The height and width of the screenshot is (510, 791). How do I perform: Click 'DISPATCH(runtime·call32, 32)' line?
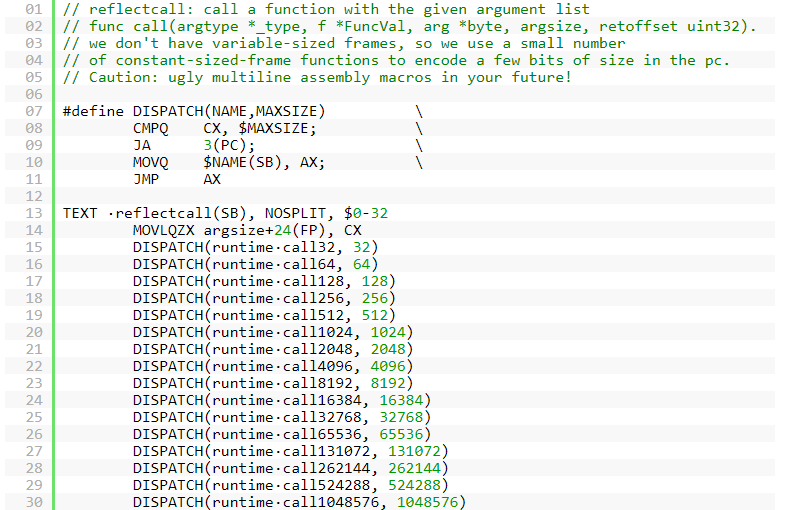pyautogui.click(x=256, y=247)
